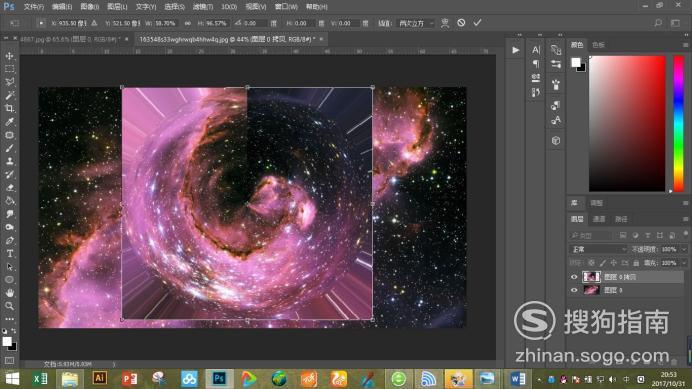692x389 pixels.
Task: Hide the 图层 0 拷贝 layer
Action: click(574, 277)
